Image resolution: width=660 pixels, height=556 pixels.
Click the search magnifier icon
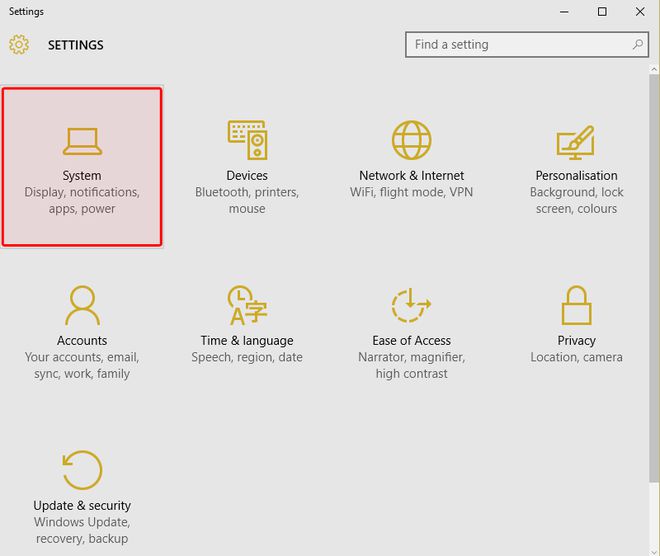(638, 44)
